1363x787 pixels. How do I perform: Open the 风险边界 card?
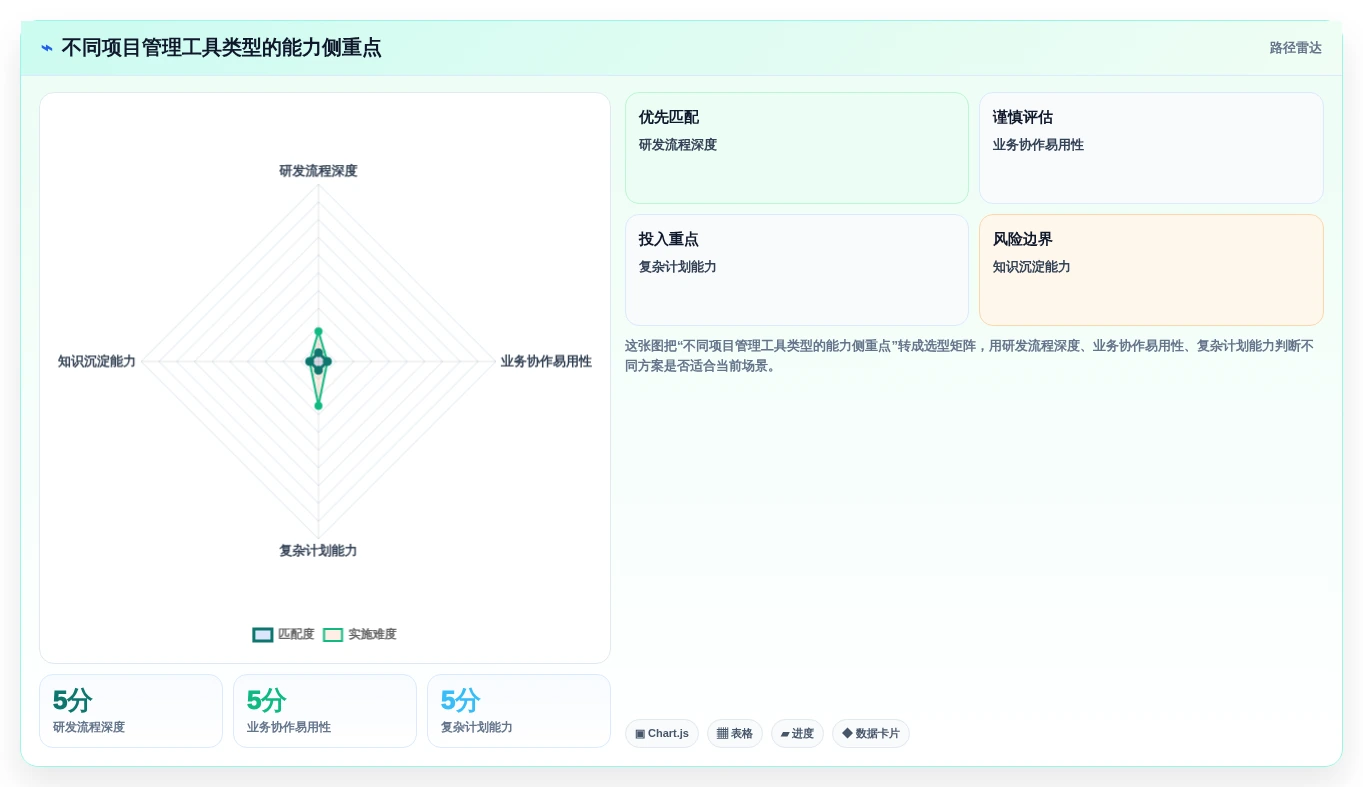pyautogui.click(x=1151, y=270)
